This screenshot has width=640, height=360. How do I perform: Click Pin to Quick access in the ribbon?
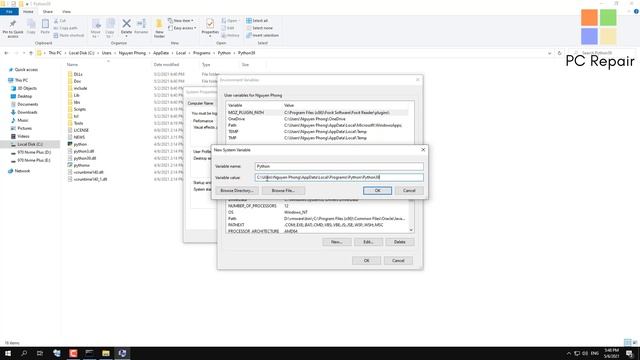coord(13,28)
